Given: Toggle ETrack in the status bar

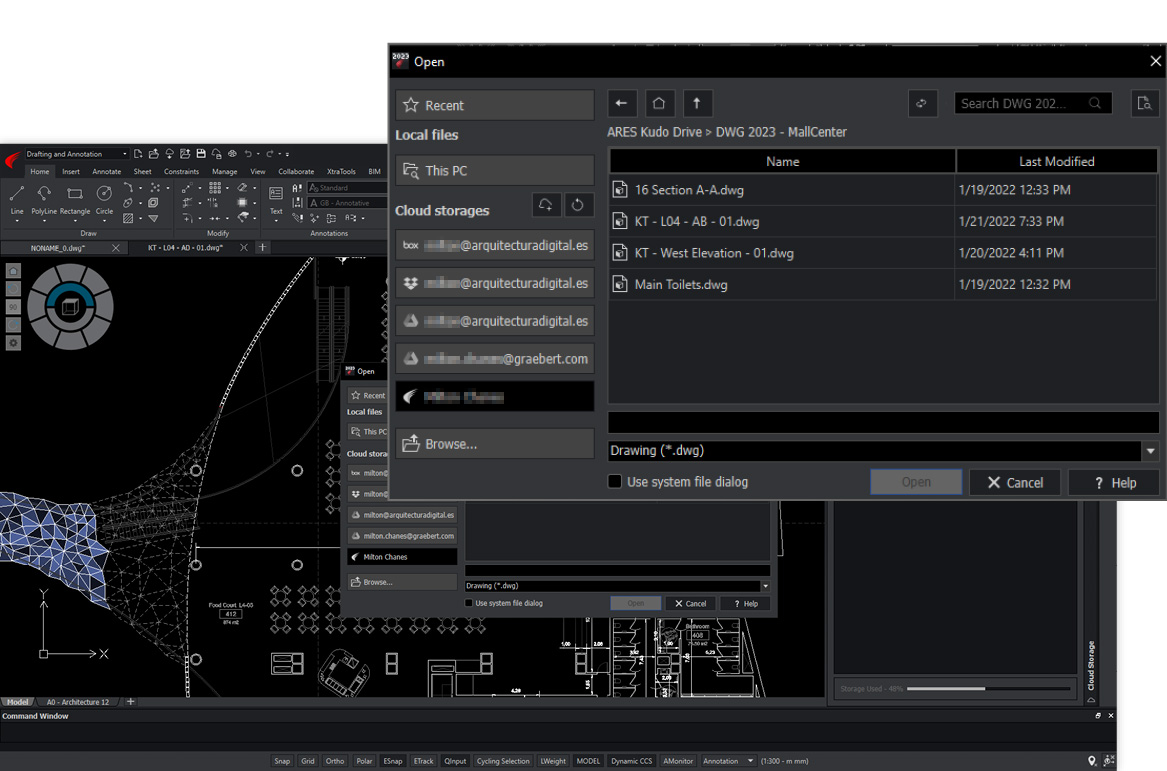Looking at the screenshot, I should point(423,761).
